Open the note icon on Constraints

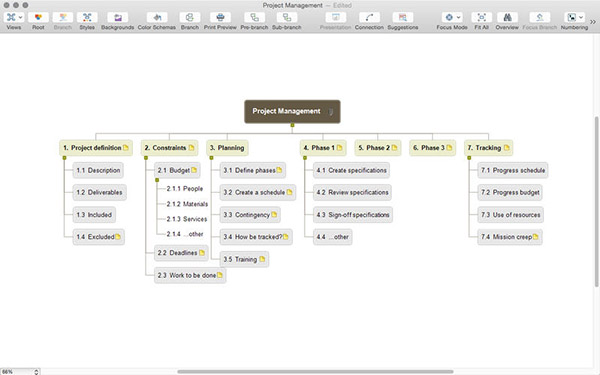click(x=191, y=148)
